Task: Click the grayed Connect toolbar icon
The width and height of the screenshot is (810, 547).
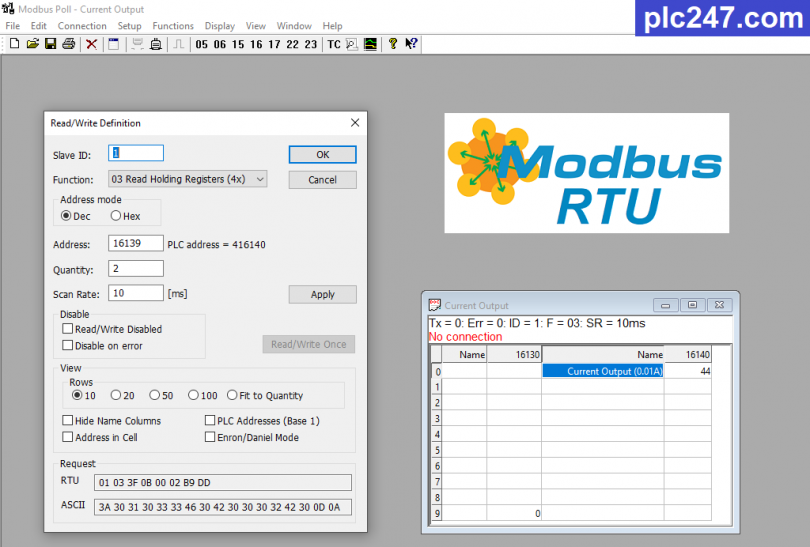Action: pyautogui.click(x=137, y=44)
